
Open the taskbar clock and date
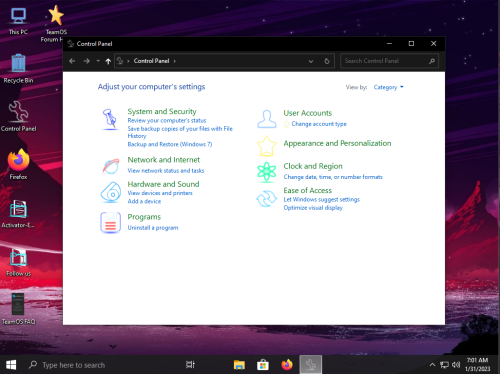(477, 364)
